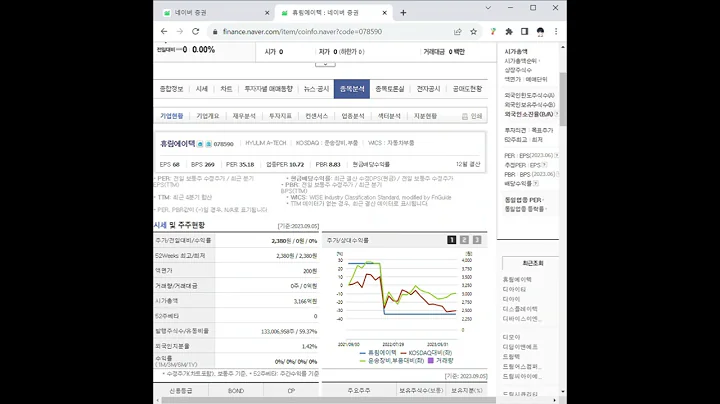This screenshot has height=404, width=720.
Task: Click the share page icon in address bar
Action: pyautogui.click(x=458, y=31)
